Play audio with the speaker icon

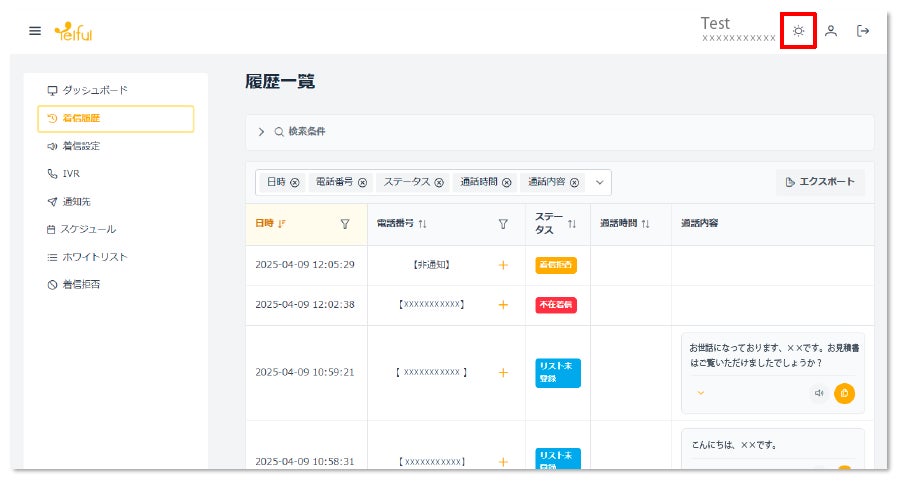pos(819,393)
